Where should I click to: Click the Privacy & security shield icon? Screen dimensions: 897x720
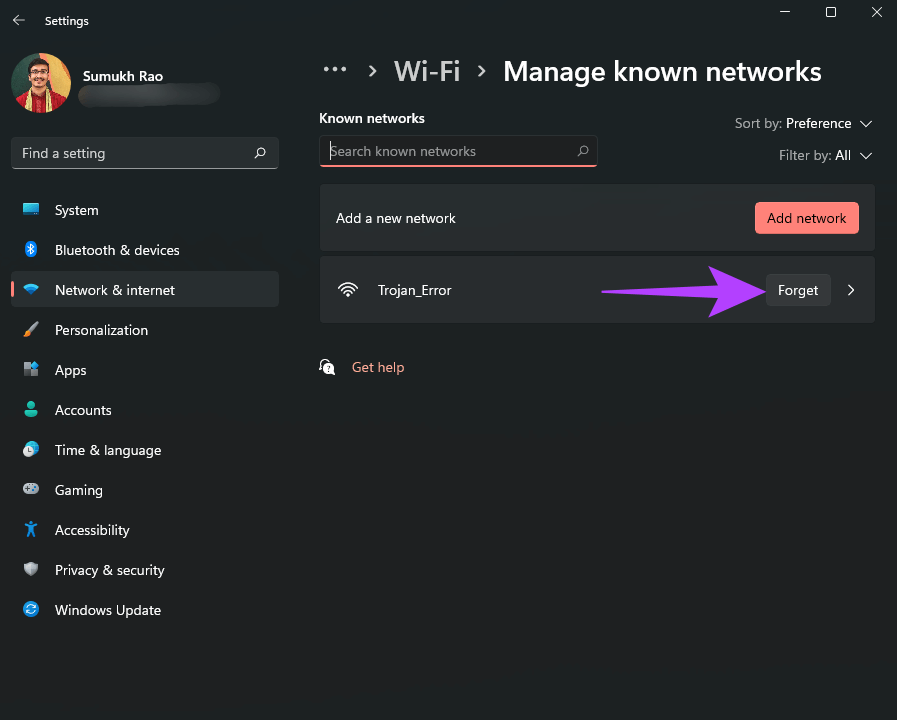(x=31, y=569)
